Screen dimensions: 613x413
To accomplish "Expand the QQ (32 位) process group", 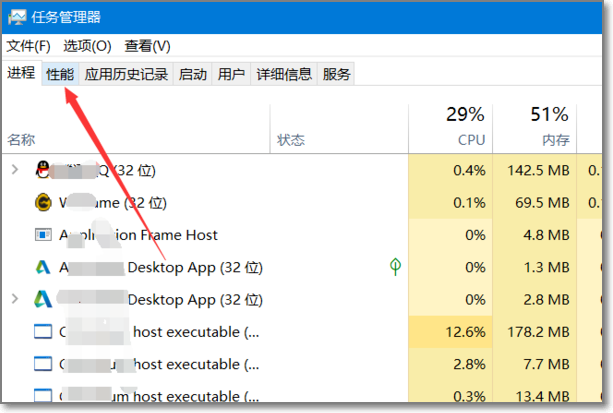I will 15,170.
